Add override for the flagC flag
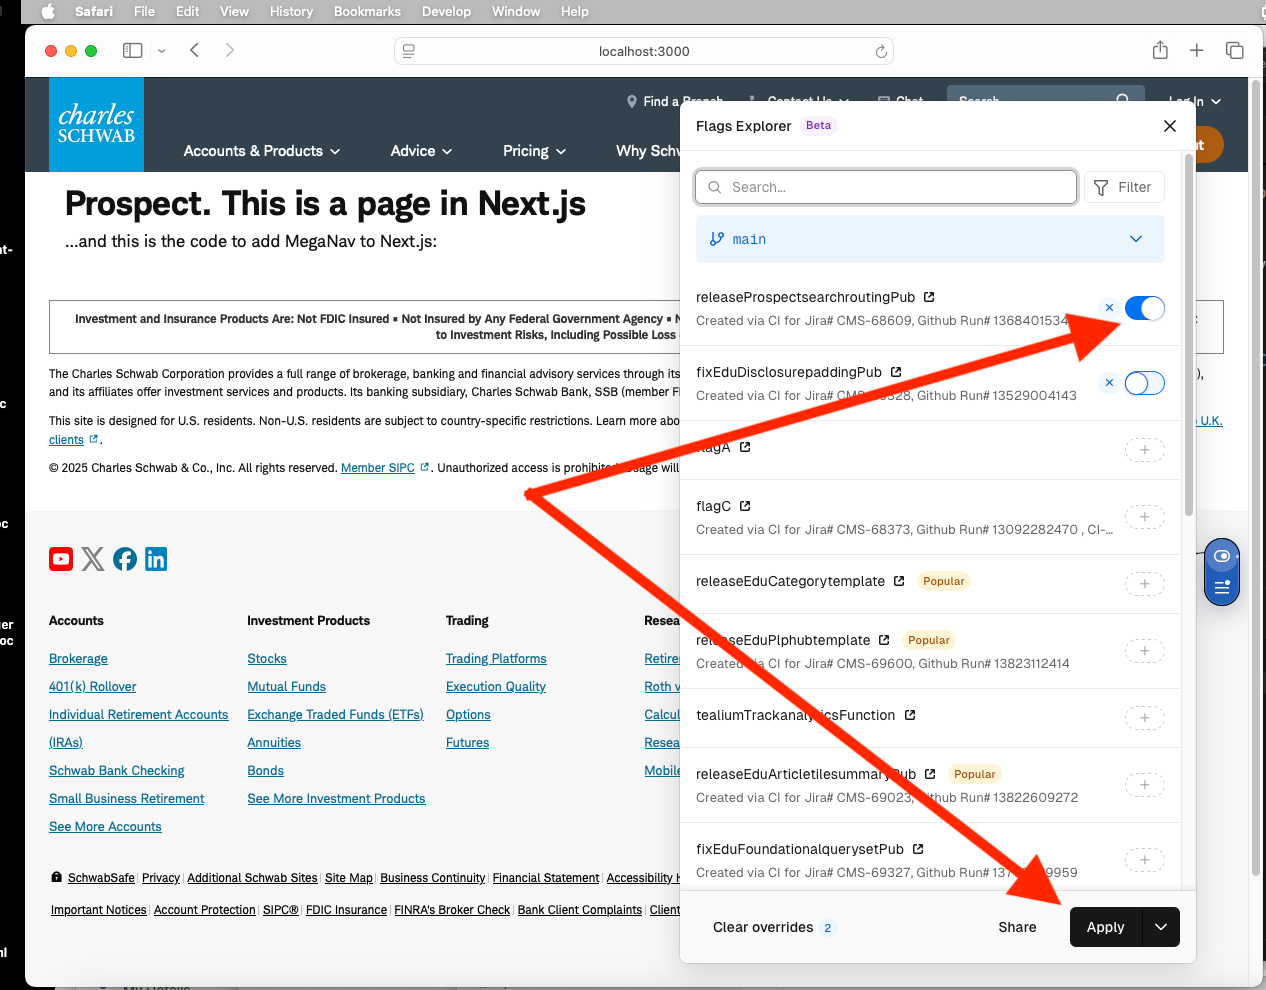Image resolution: width=1266 pixels, height=990 pixels. click(x=1144, y=517)
